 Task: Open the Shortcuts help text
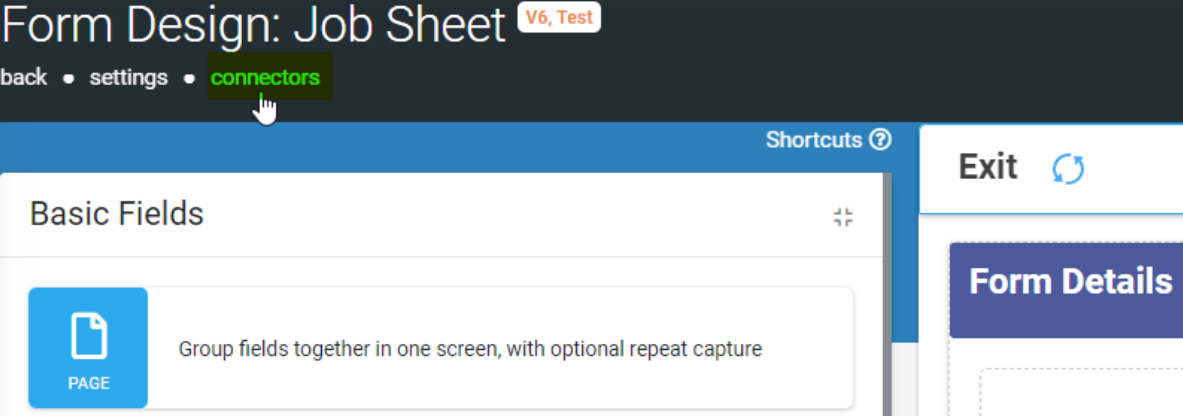(813, 140)
